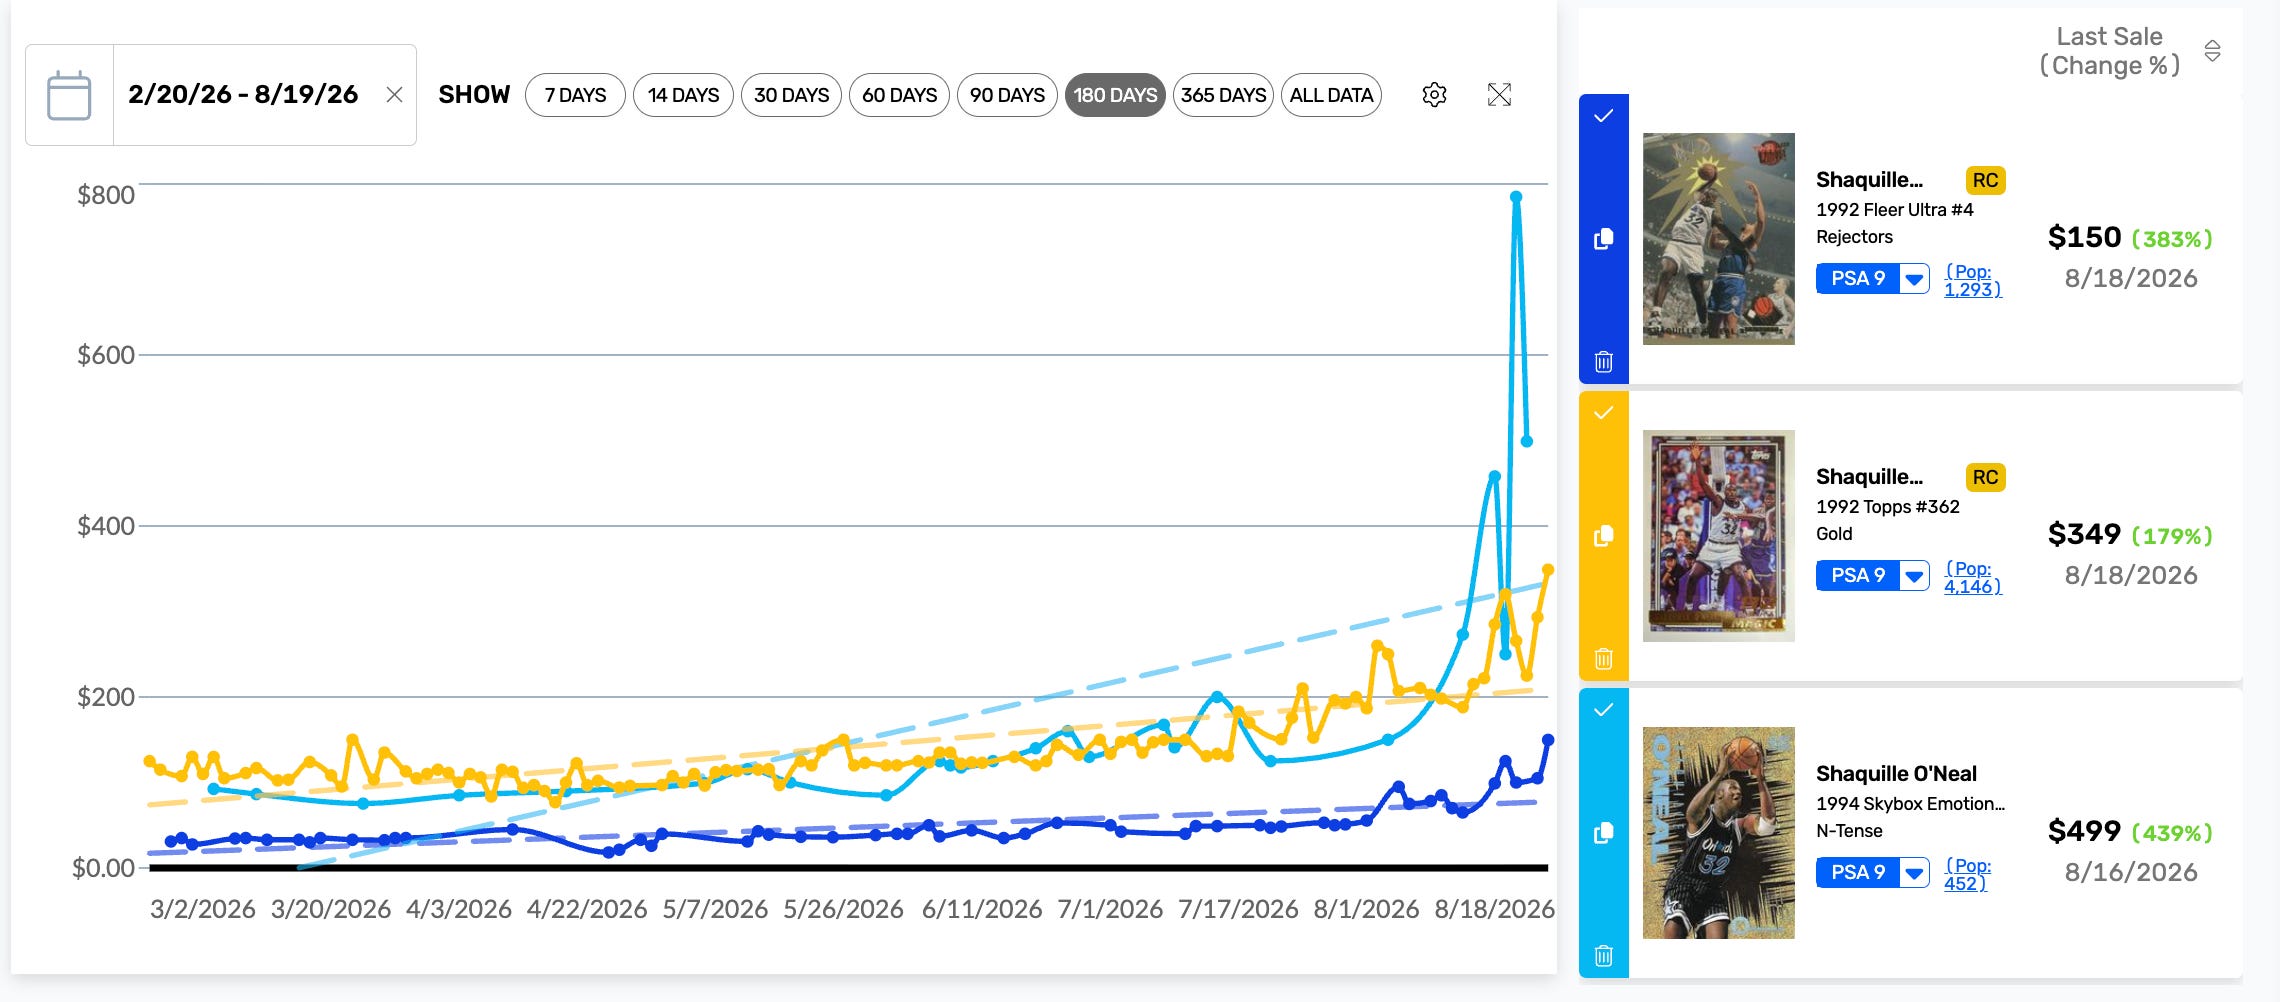Open chart settings gear icon
Image resolution: width=2280 pixels, height=1002 pixels.
coord(1434,95)
